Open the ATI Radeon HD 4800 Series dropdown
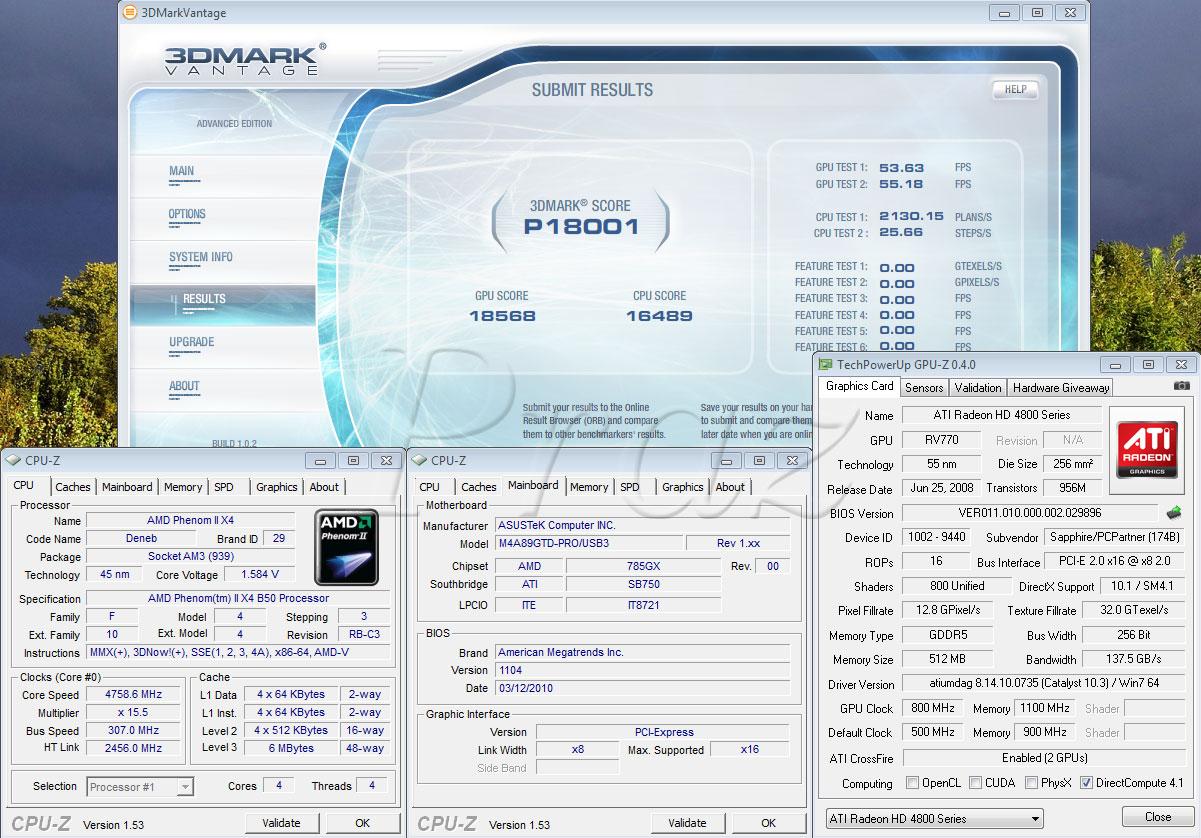Viewport: 1201px width, 838px height. [934, 818]
